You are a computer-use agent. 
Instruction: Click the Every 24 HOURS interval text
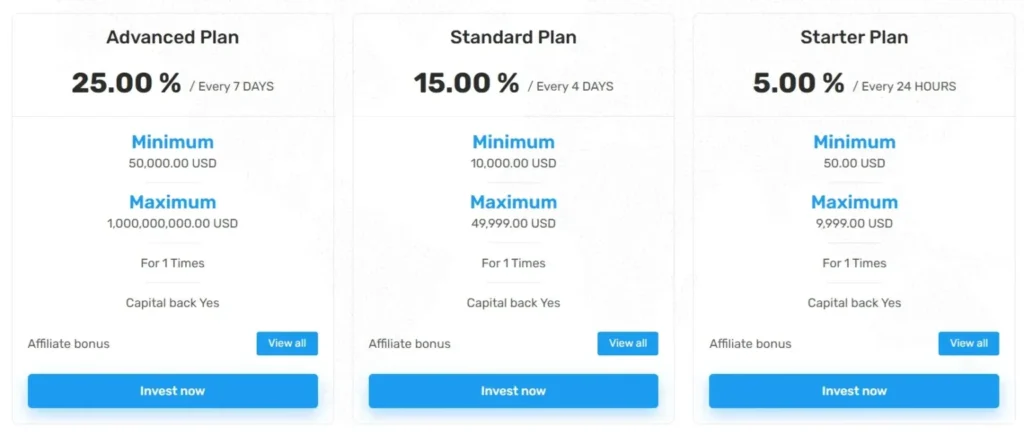click(908, 87)
